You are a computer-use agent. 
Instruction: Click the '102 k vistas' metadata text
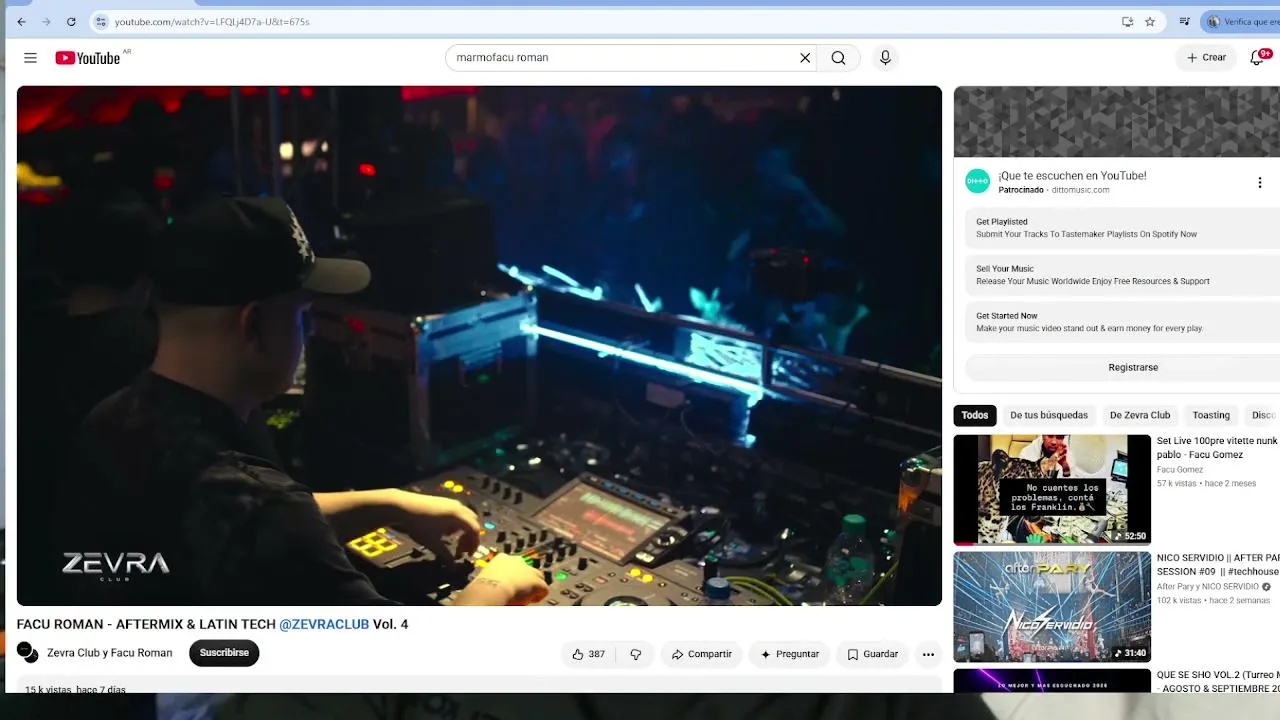coord(1179,600)
